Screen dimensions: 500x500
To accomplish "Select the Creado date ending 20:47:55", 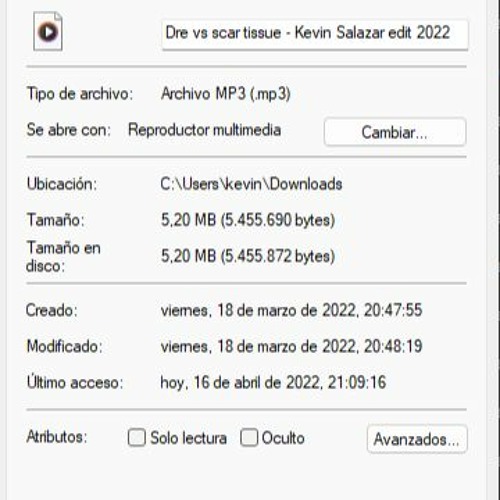I will (x=292, y=310).
